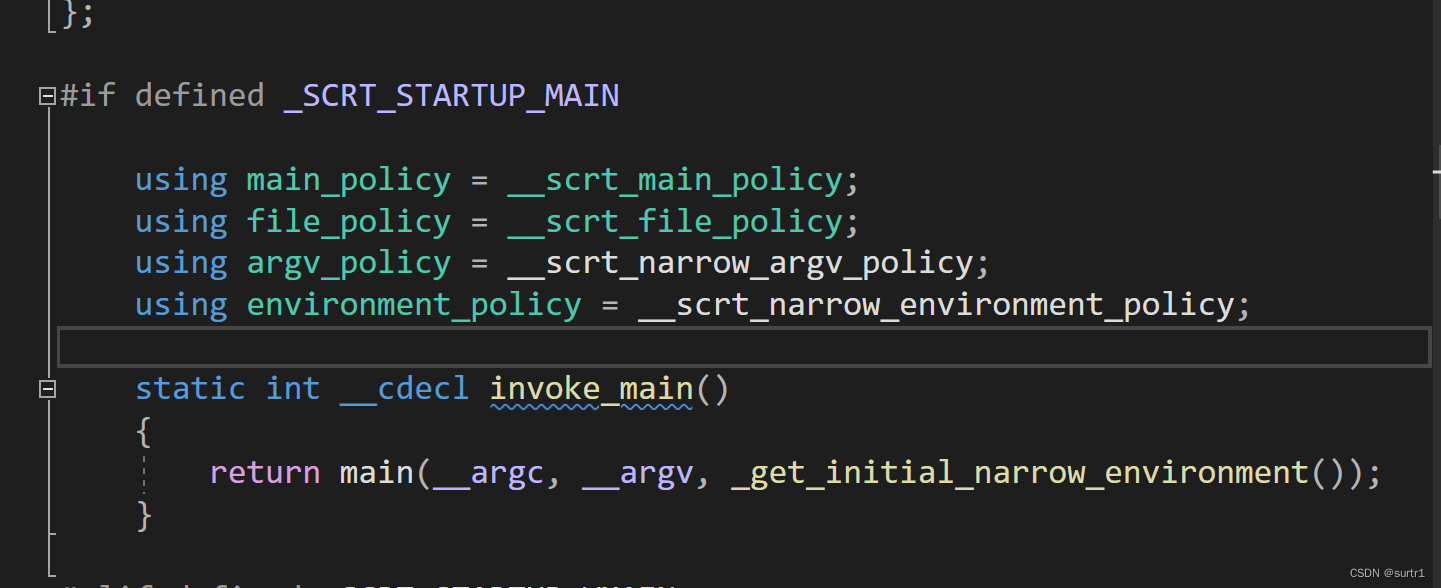
Task: Click the _get_initial_narrow_environment call
Action: (x=1020, y=472)
